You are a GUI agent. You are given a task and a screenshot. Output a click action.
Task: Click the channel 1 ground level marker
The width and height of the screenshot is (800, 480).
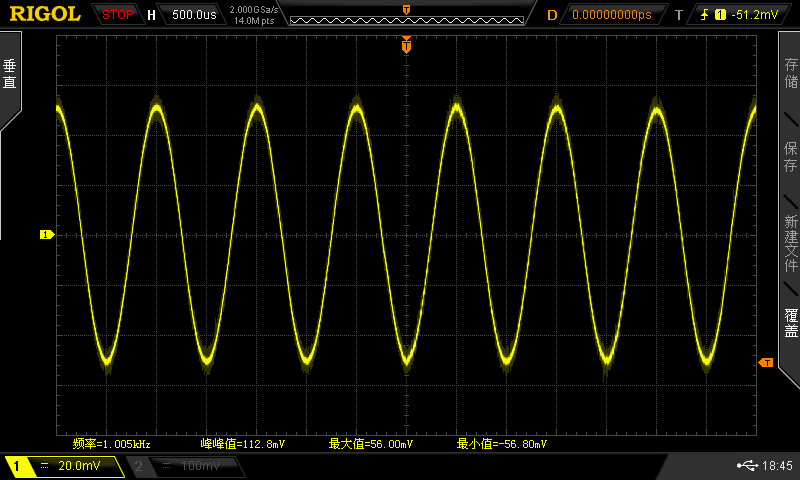tap(47, 235)
